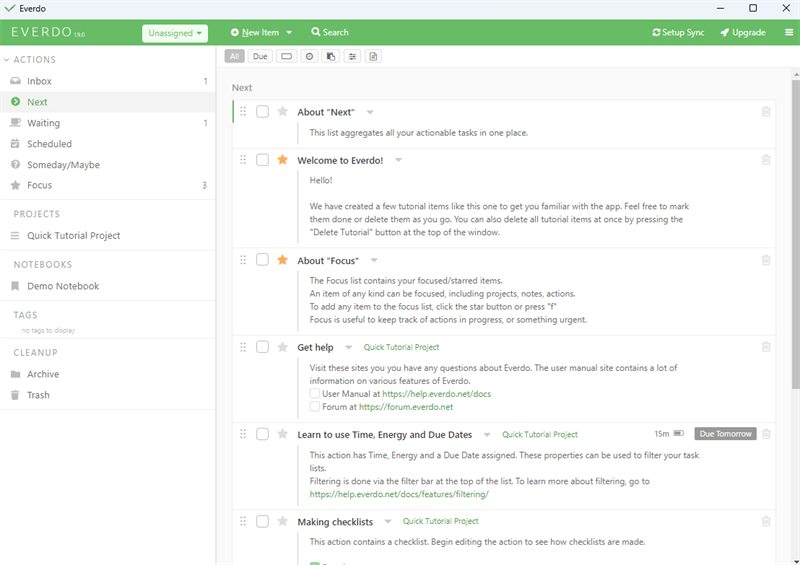Open the hamburger menu at top right
The width and height of the screenshot is (800, 565).
pos(789,32)
